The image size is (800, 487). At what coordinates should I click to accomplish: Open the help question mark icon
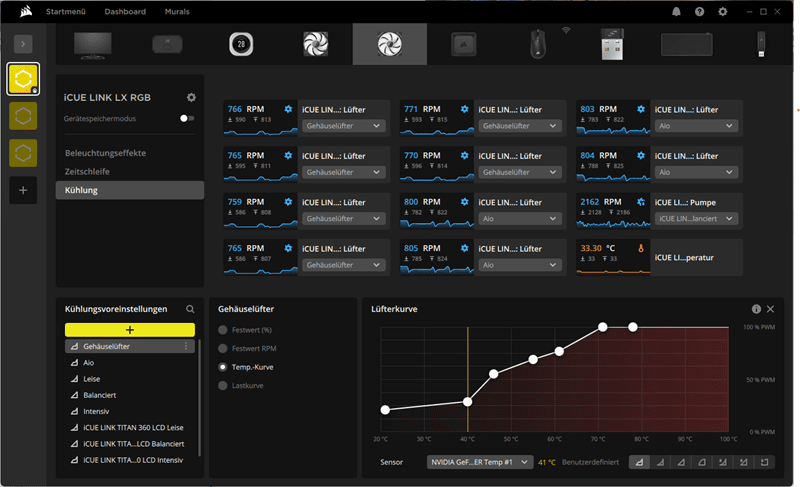[x=699, y=11]
